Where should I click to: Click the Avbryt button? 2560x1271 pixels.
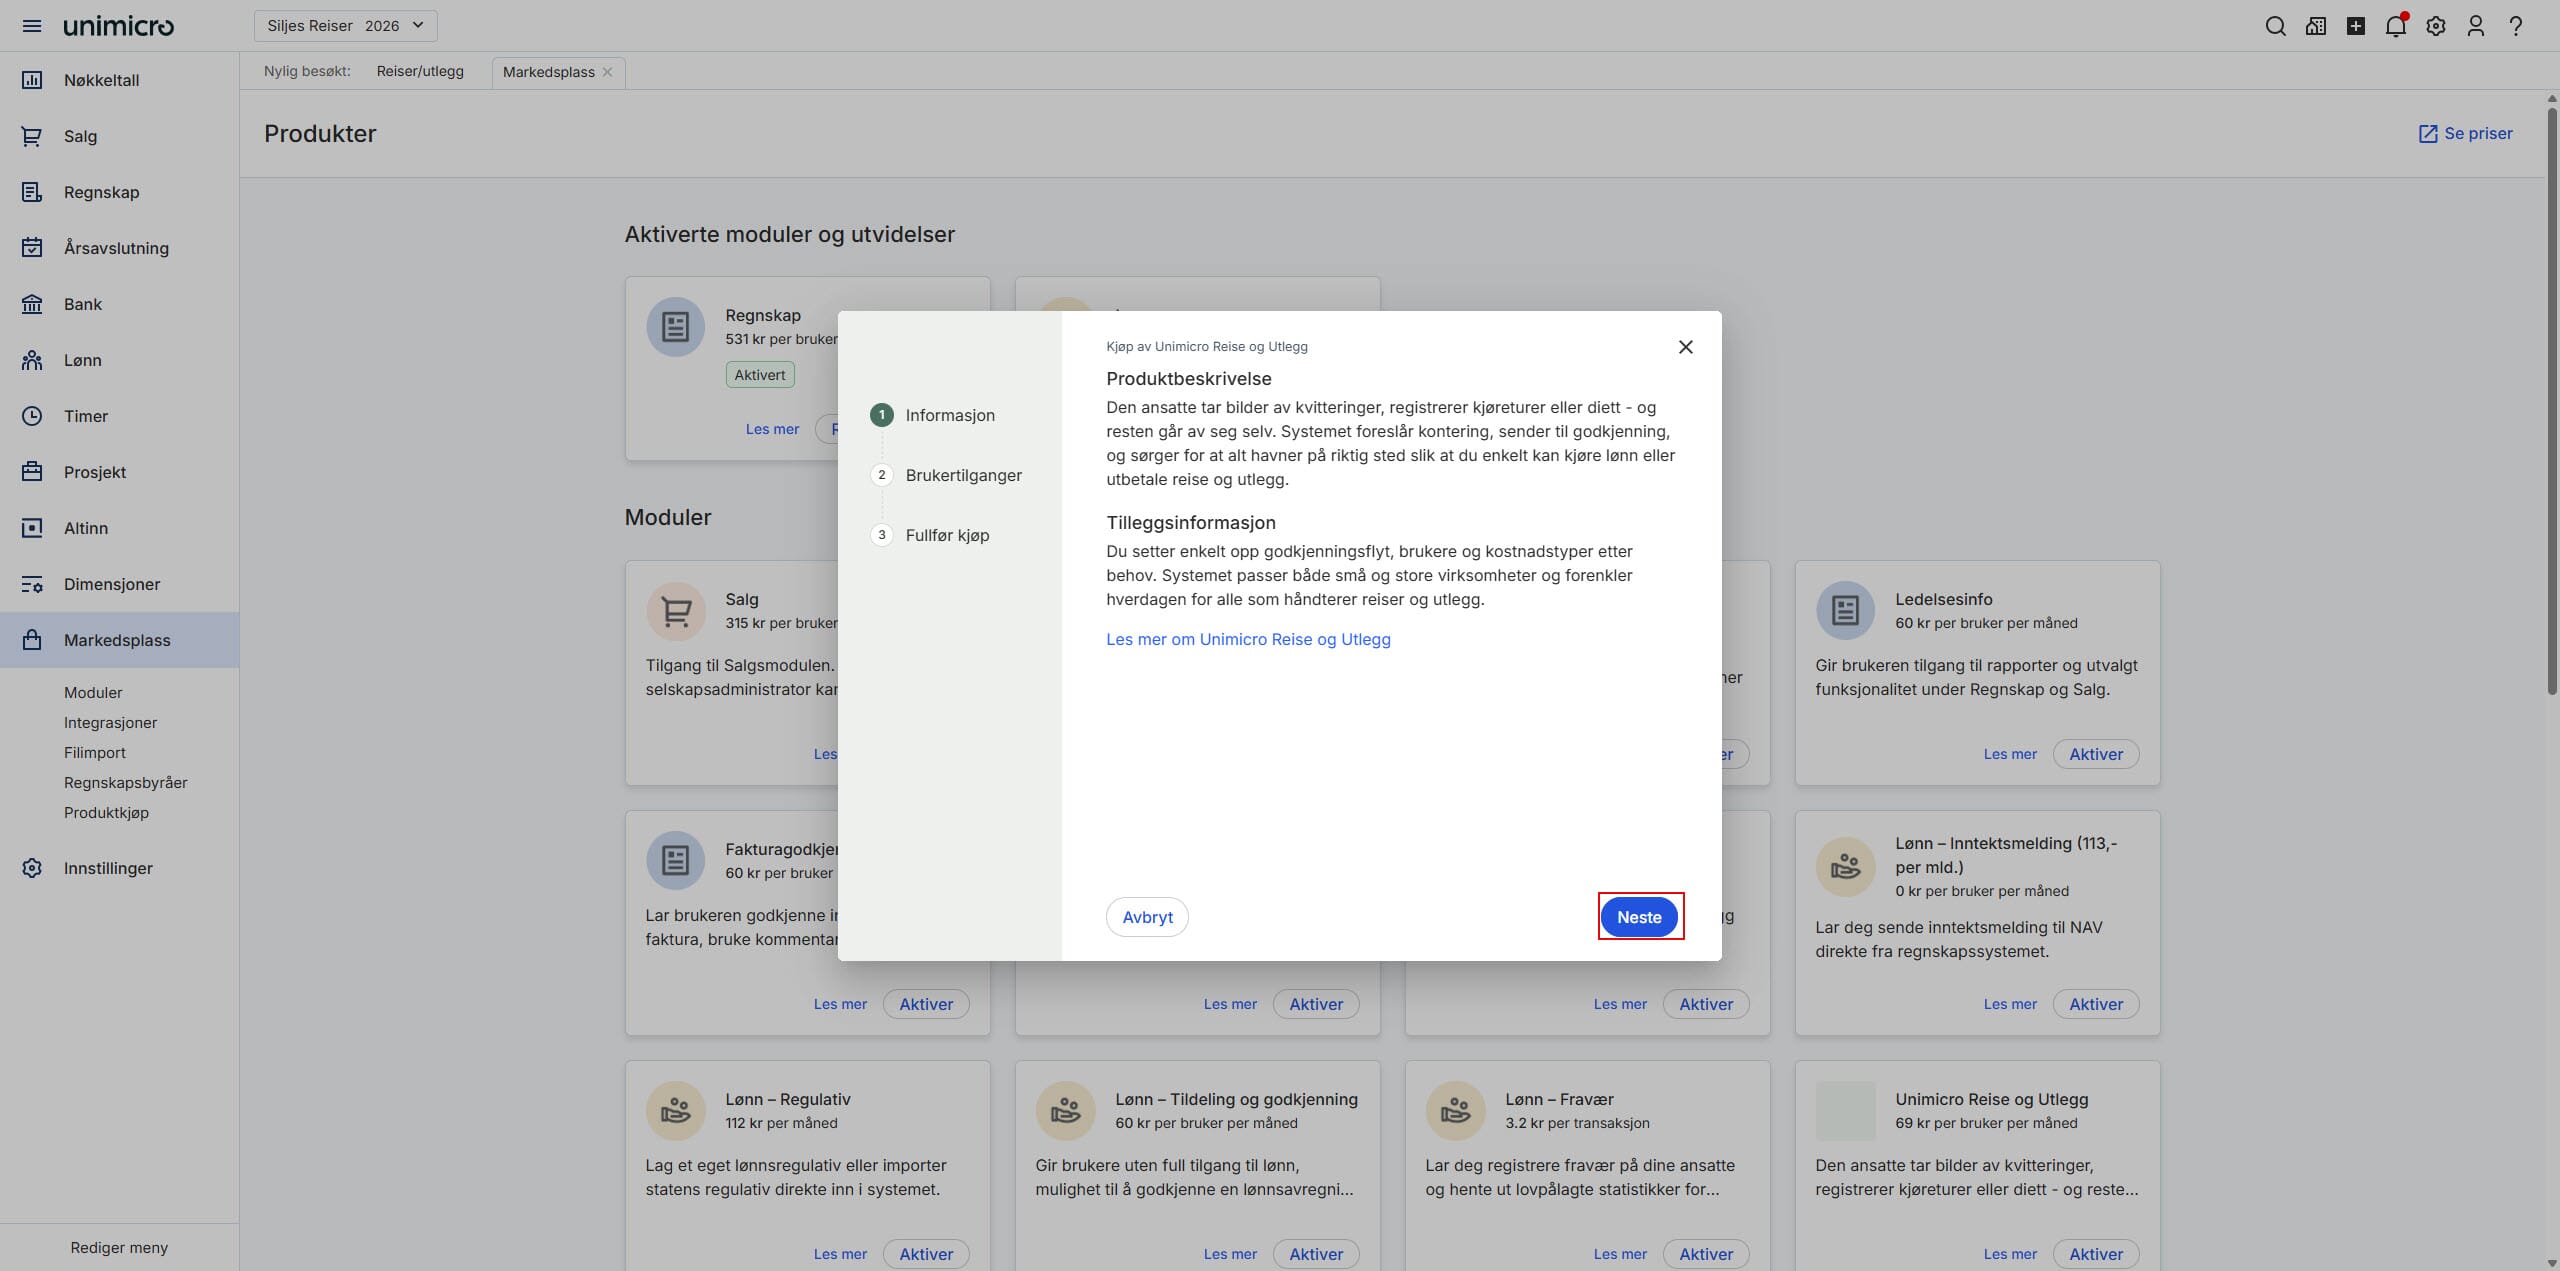pyautogui.click(x=1147, y=917)
